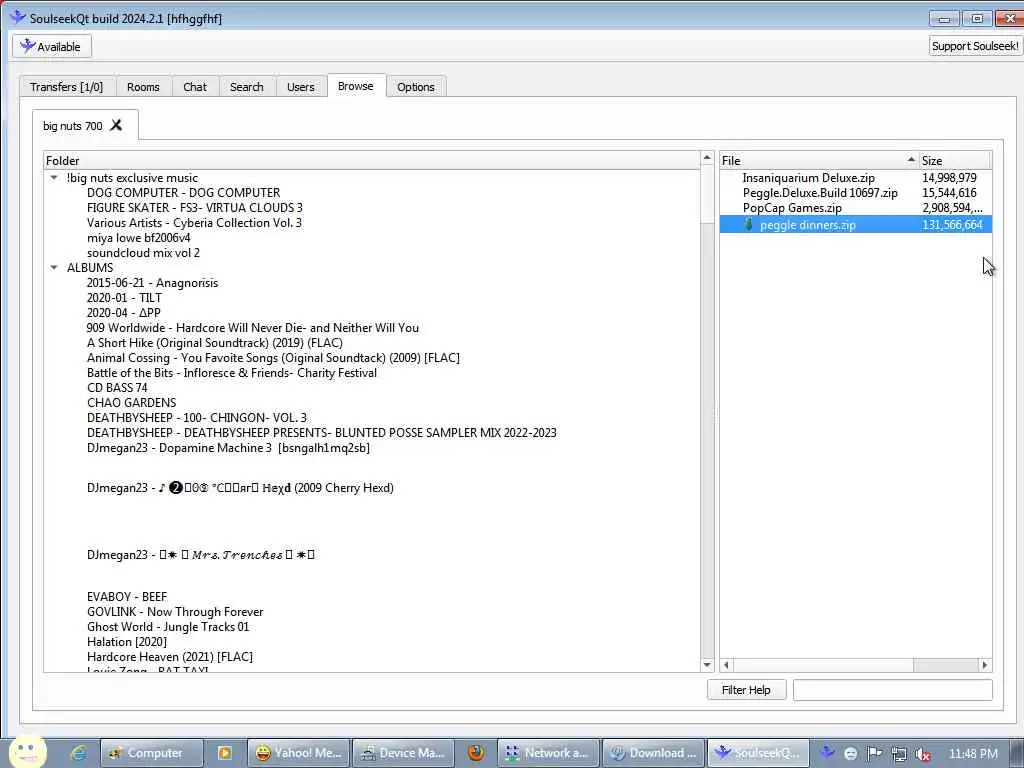Click the Available status button
Image resolution: width=1024 pixels, height=768 pixels.
52,46
